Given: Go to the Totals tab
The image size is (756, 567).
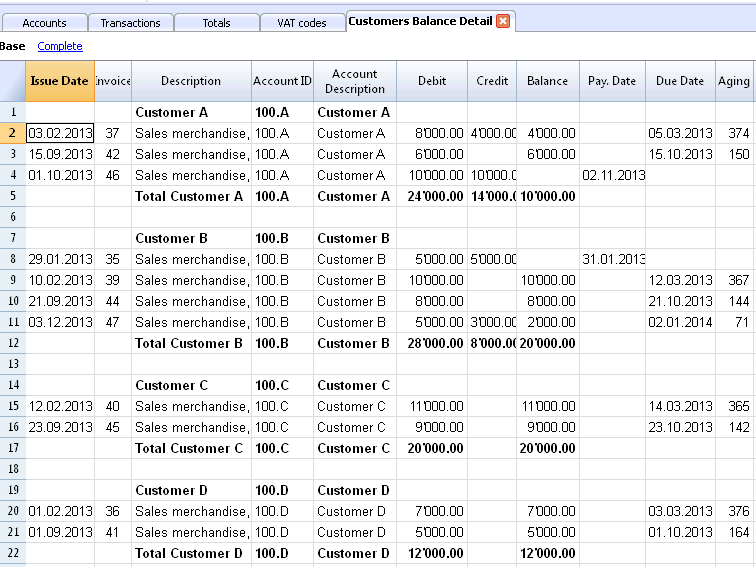Looking at the screenshot, I should pos(216,23).
